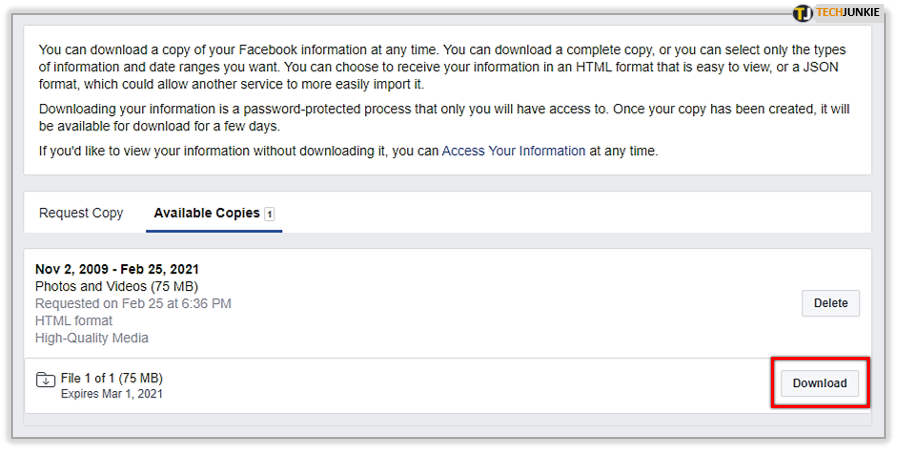Click the gray HTML format line under Requested on
Image resolution: width=897 pixels, height=450 pixels.
(x=74, y=320)
